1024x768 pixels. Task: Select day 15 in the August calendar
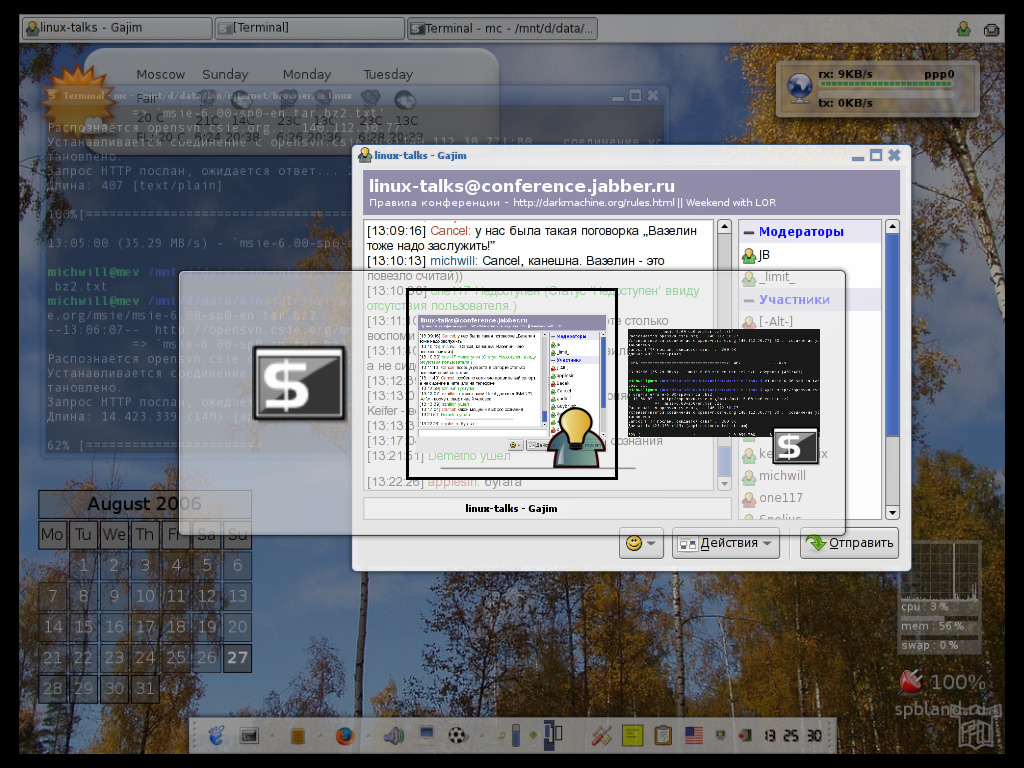[x=84, y=627]
